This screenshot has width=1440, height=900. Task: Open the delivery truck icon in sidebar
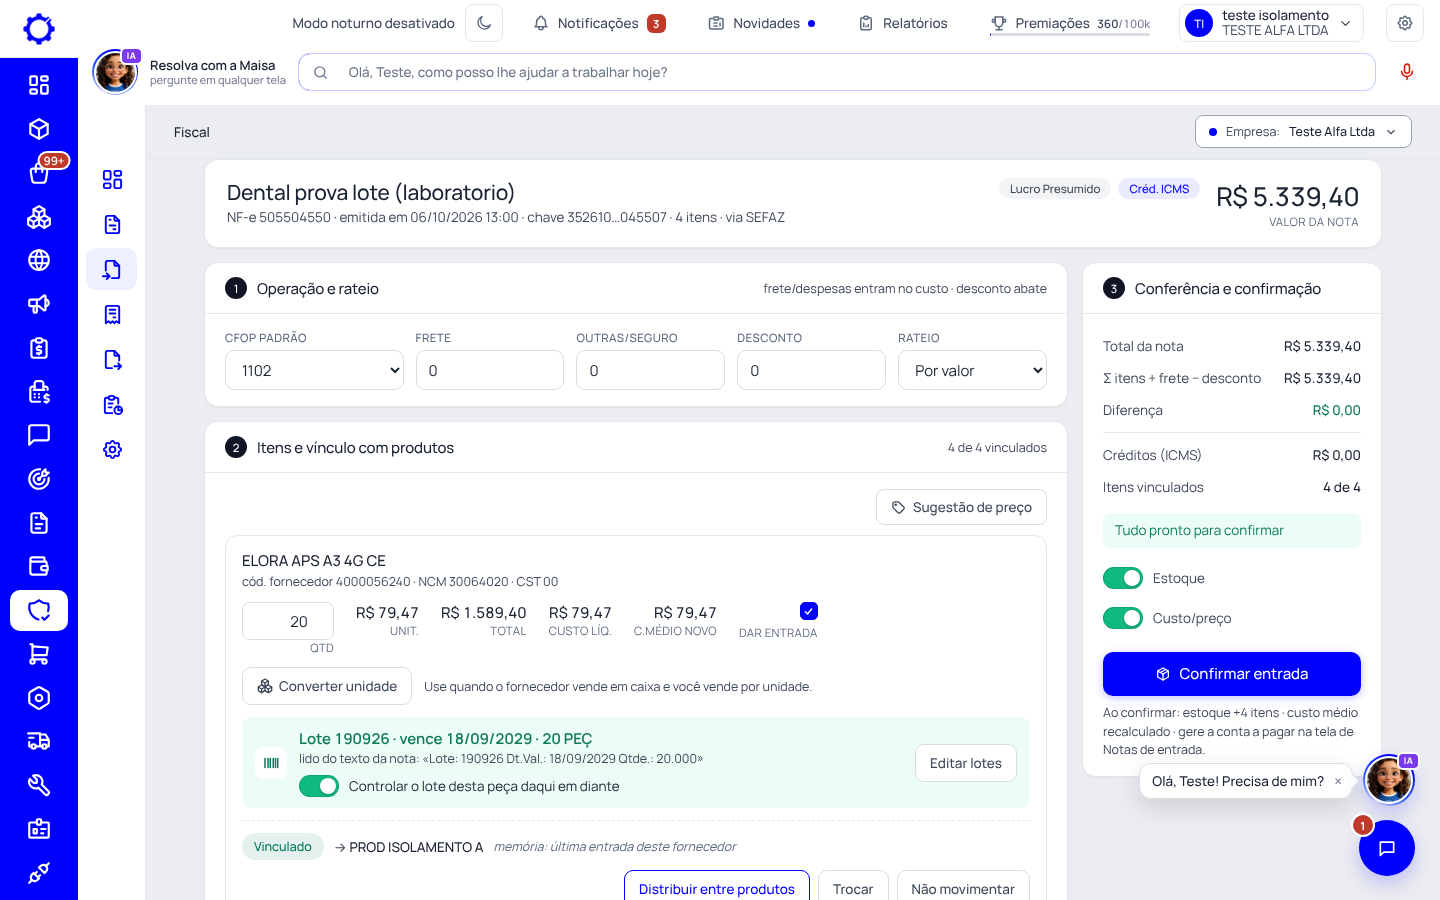[x=39, y=741]
